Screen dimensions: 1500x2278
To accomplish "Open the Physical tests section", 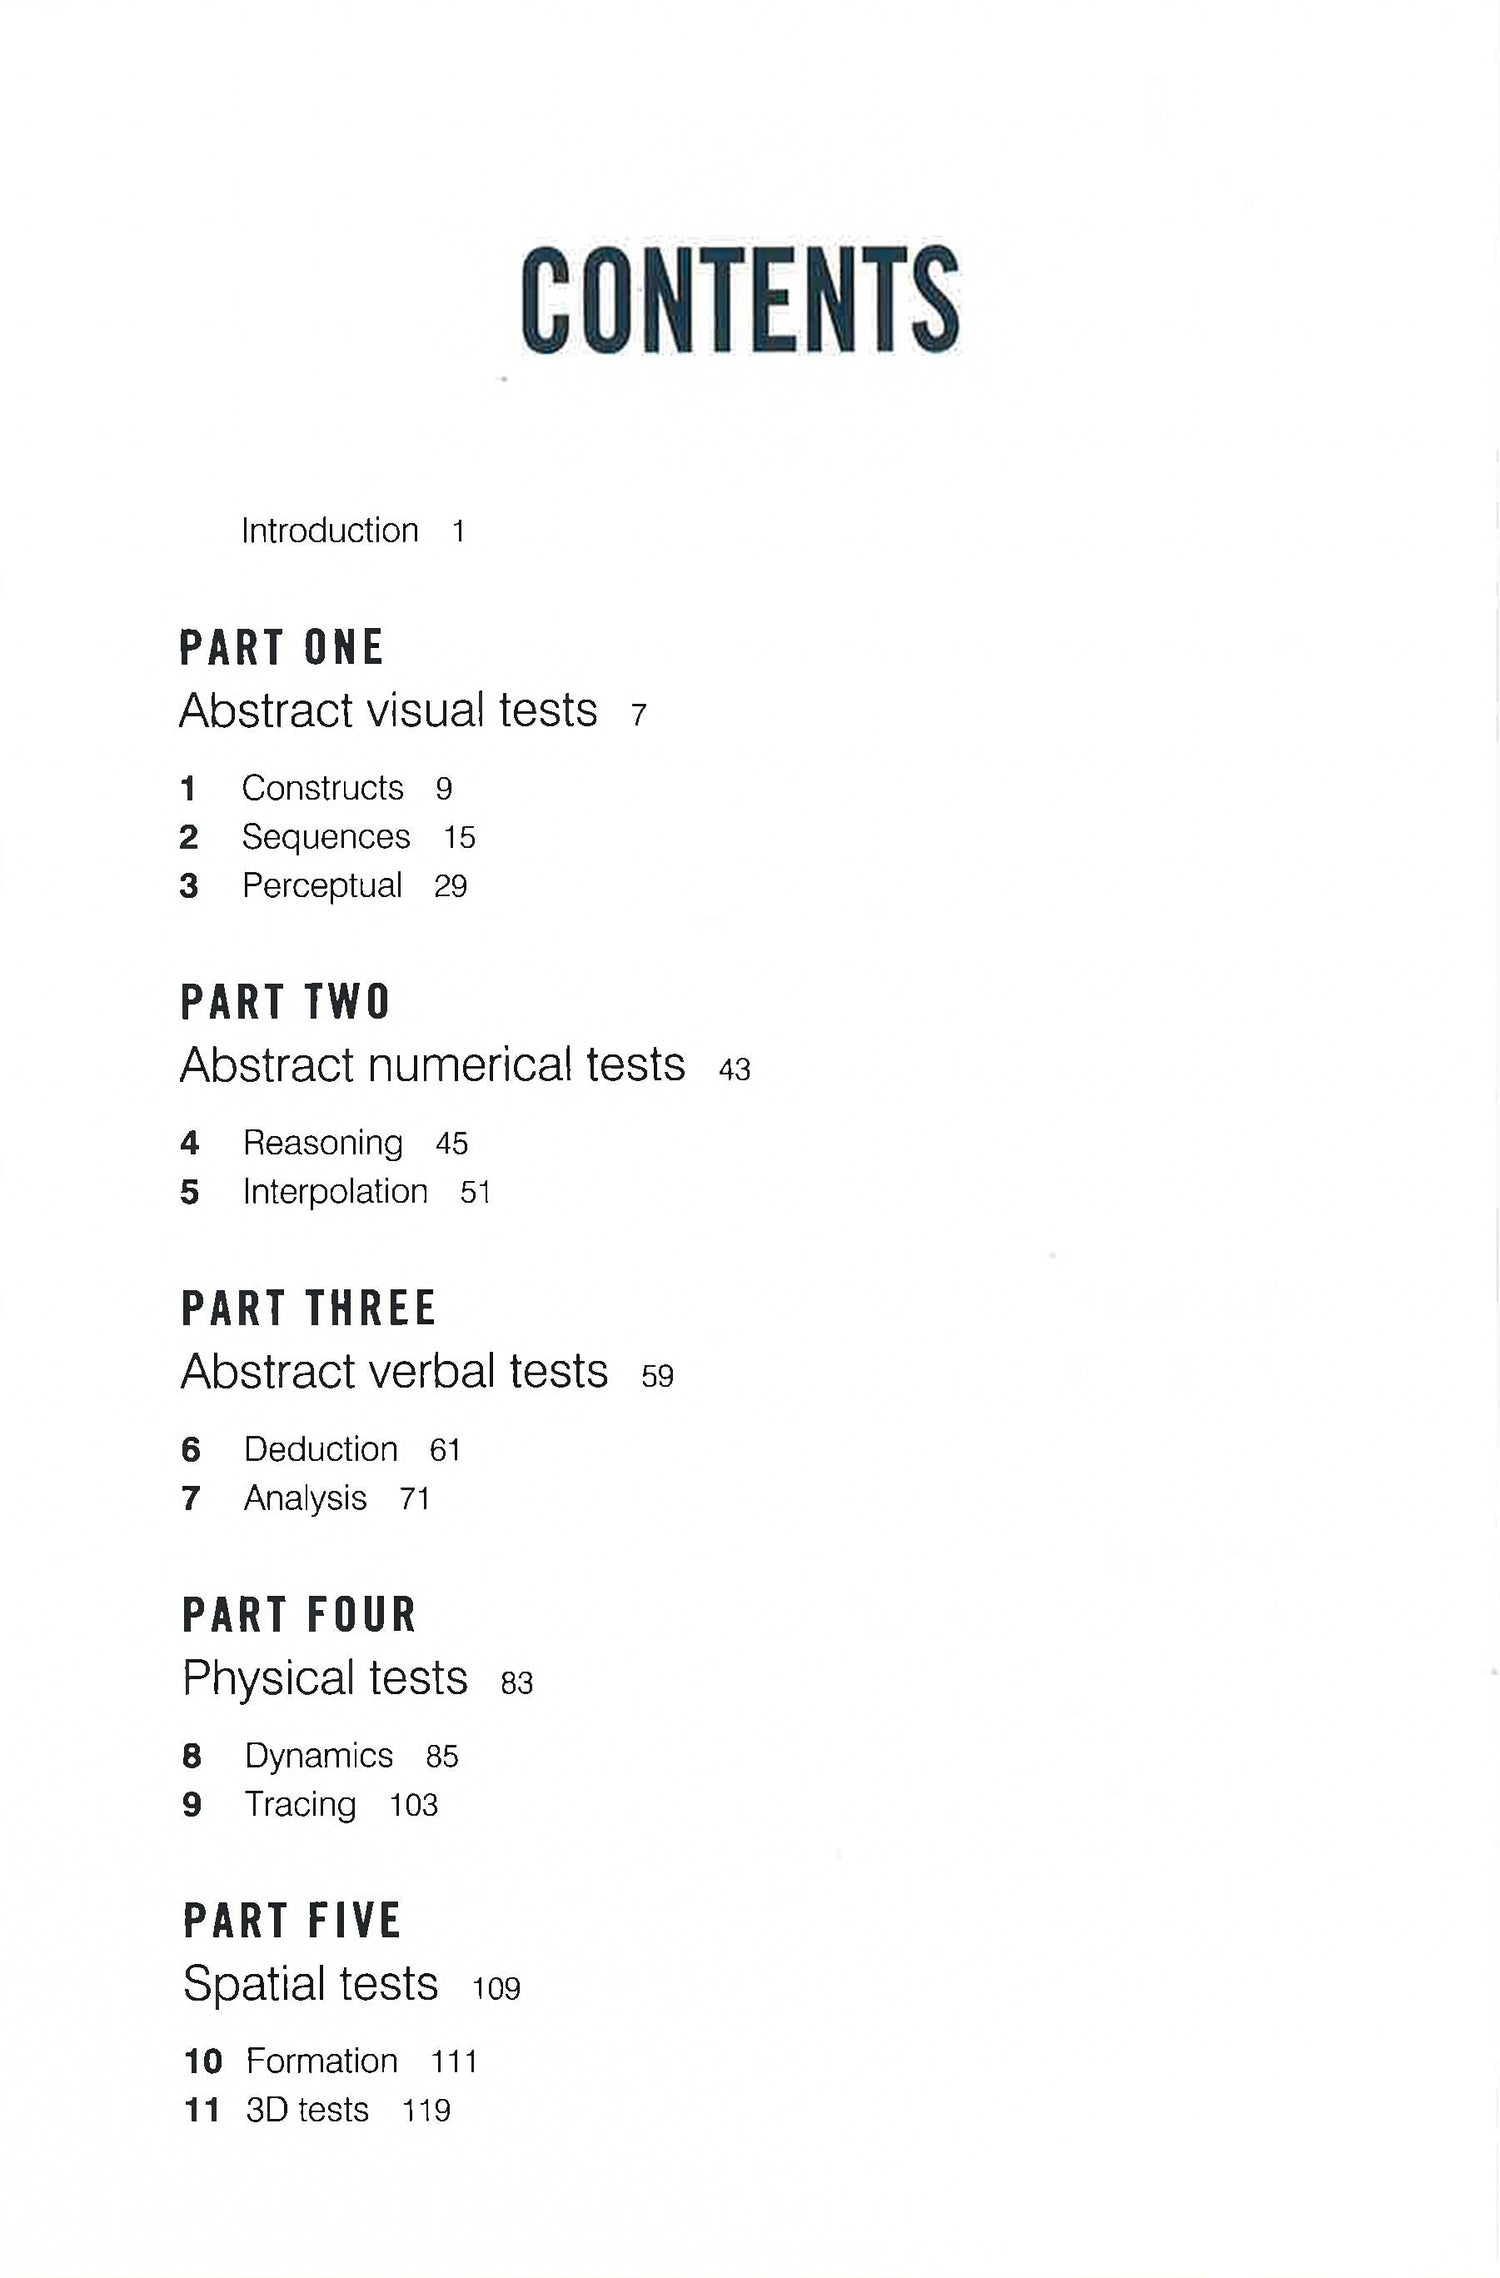I will (x=325, y=1678).
